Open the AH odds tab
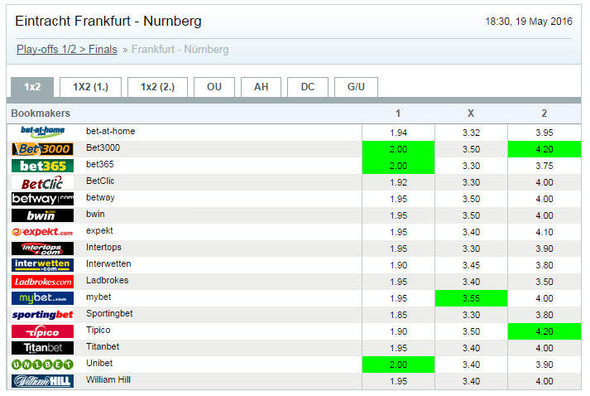 click(x=261, y=87)
